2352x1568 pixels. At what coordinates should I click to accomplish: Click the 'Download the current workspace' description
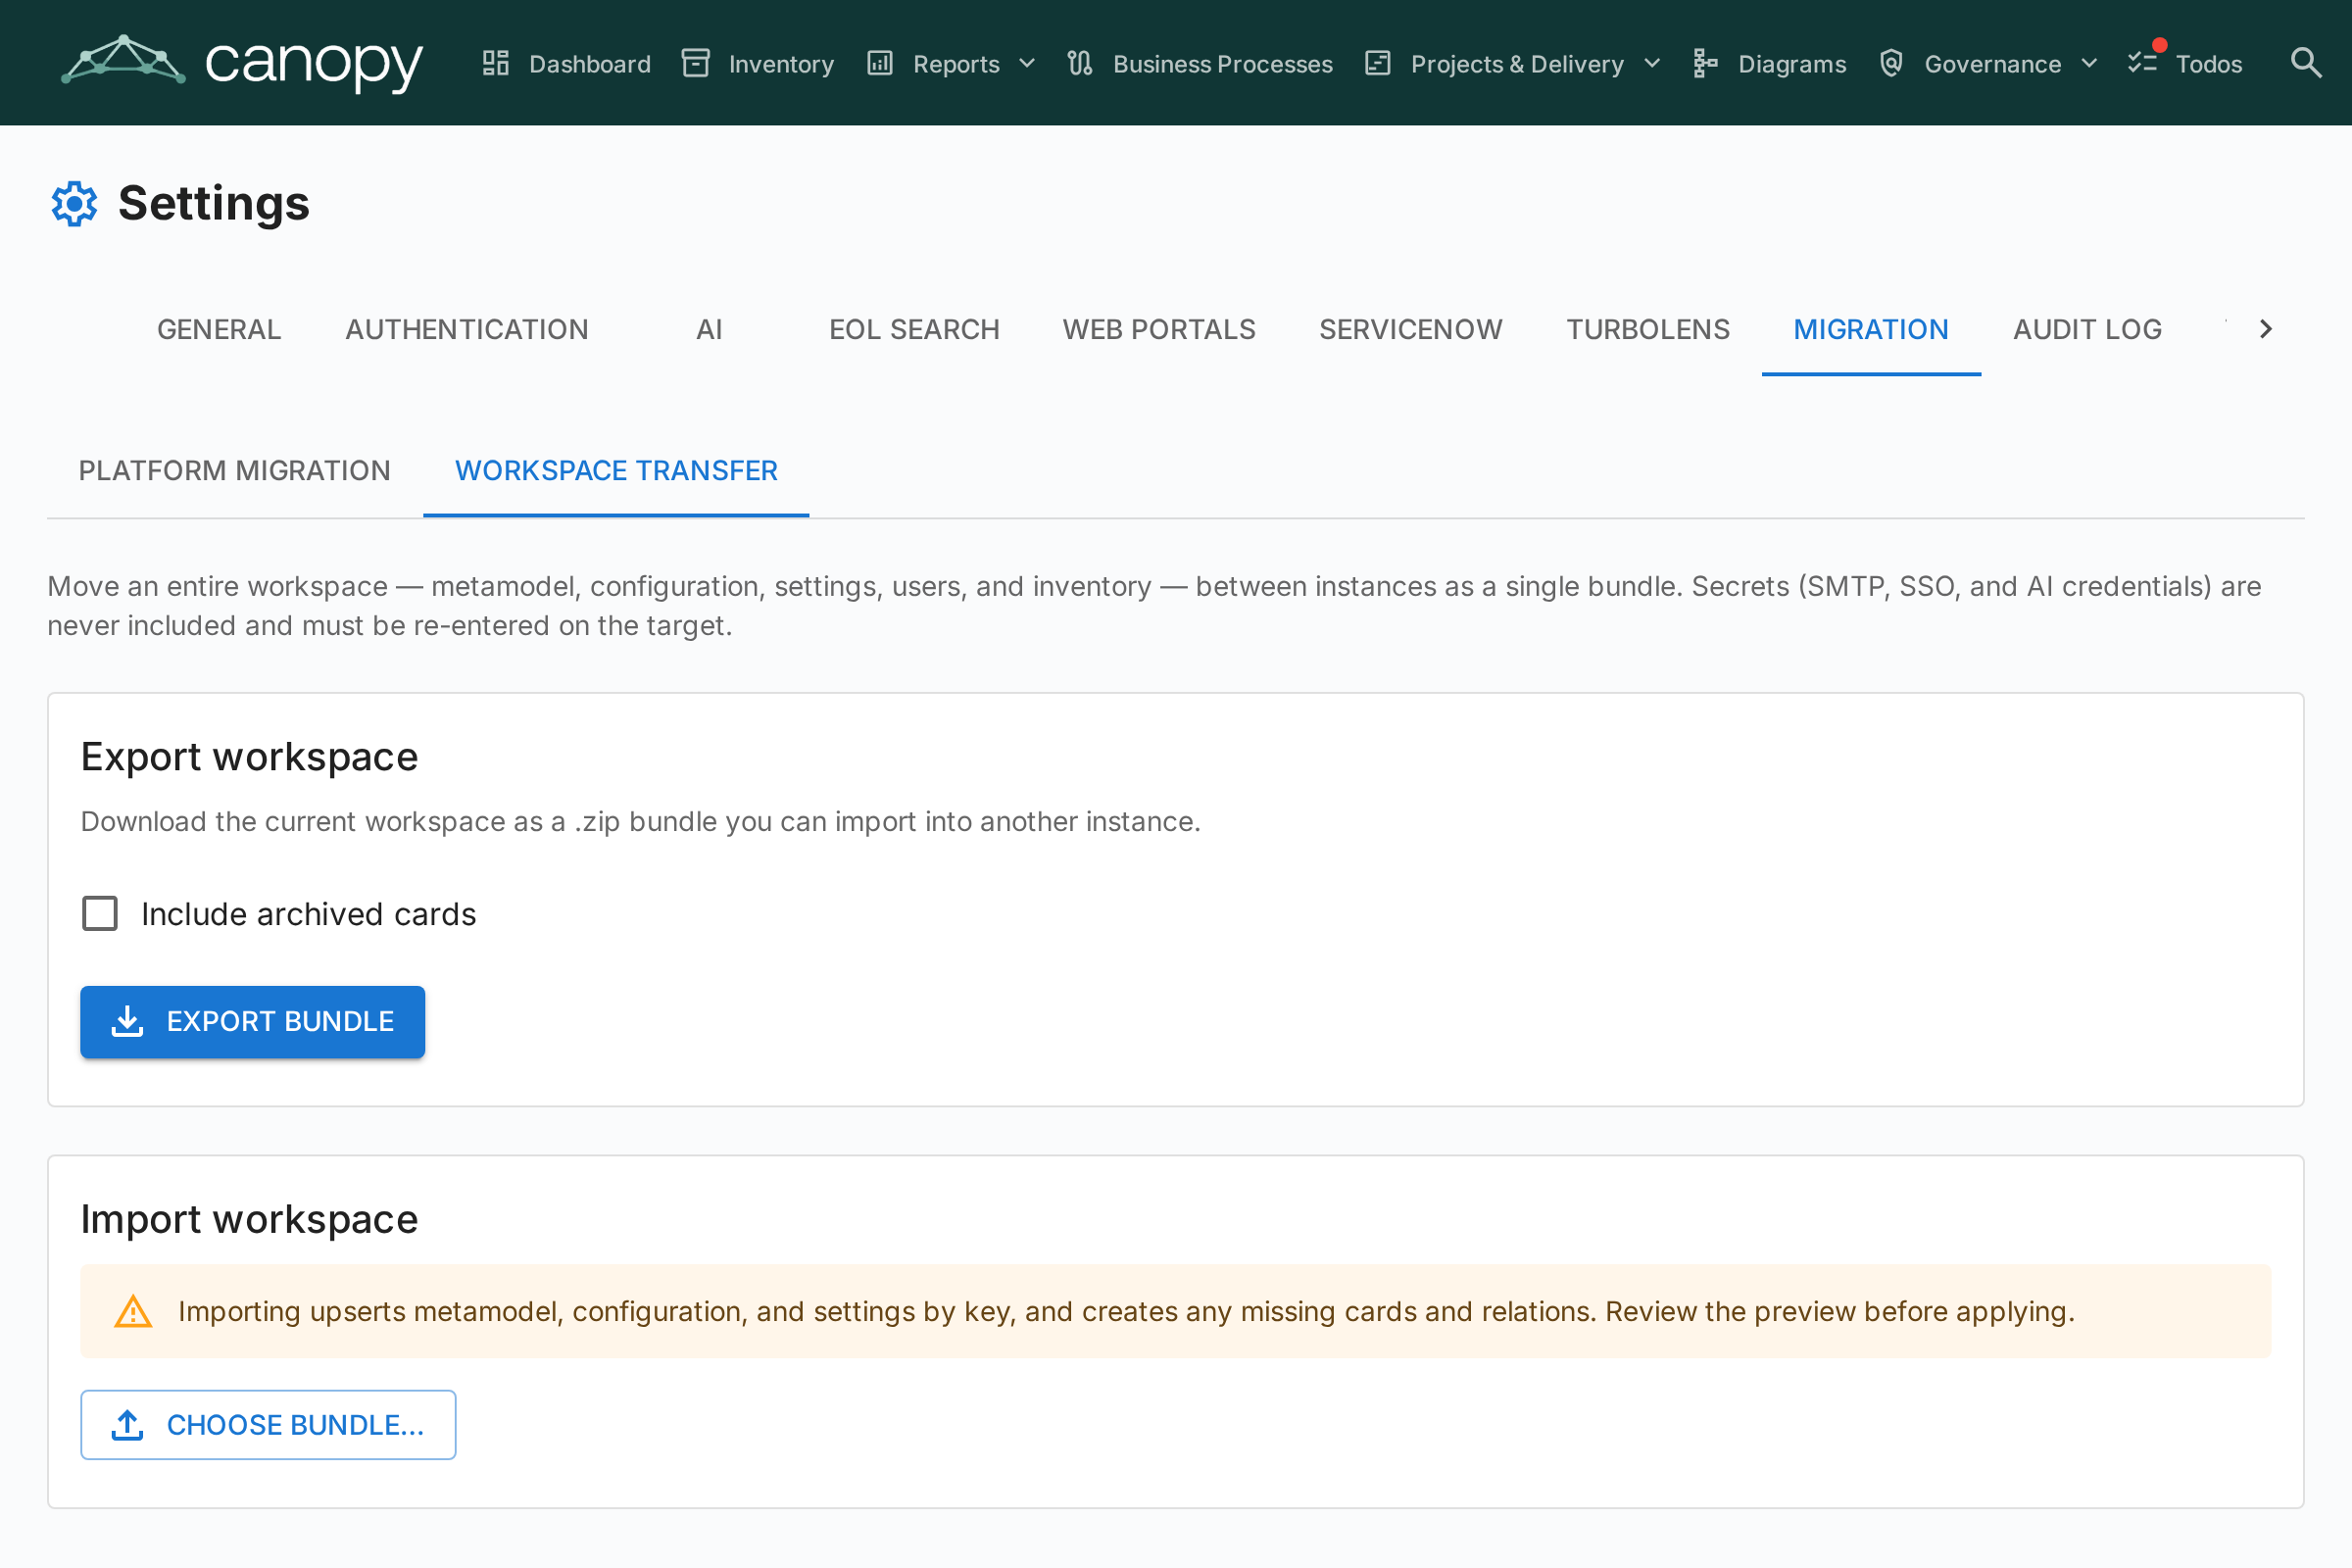coord(640,821)
